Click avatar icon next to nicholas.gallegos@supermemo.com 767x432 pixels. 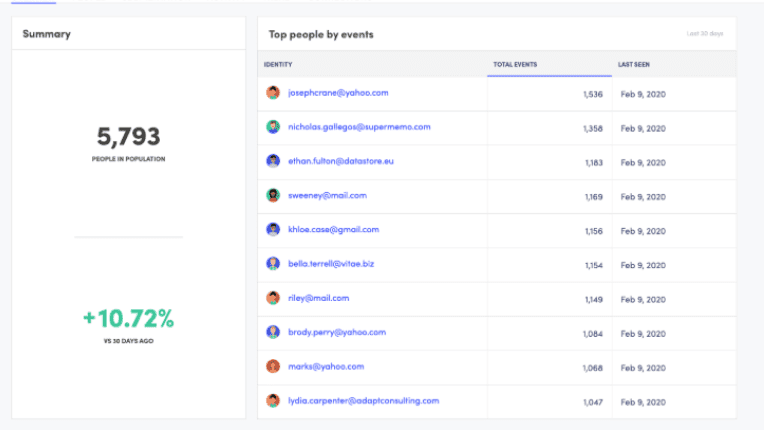[273, 127]
